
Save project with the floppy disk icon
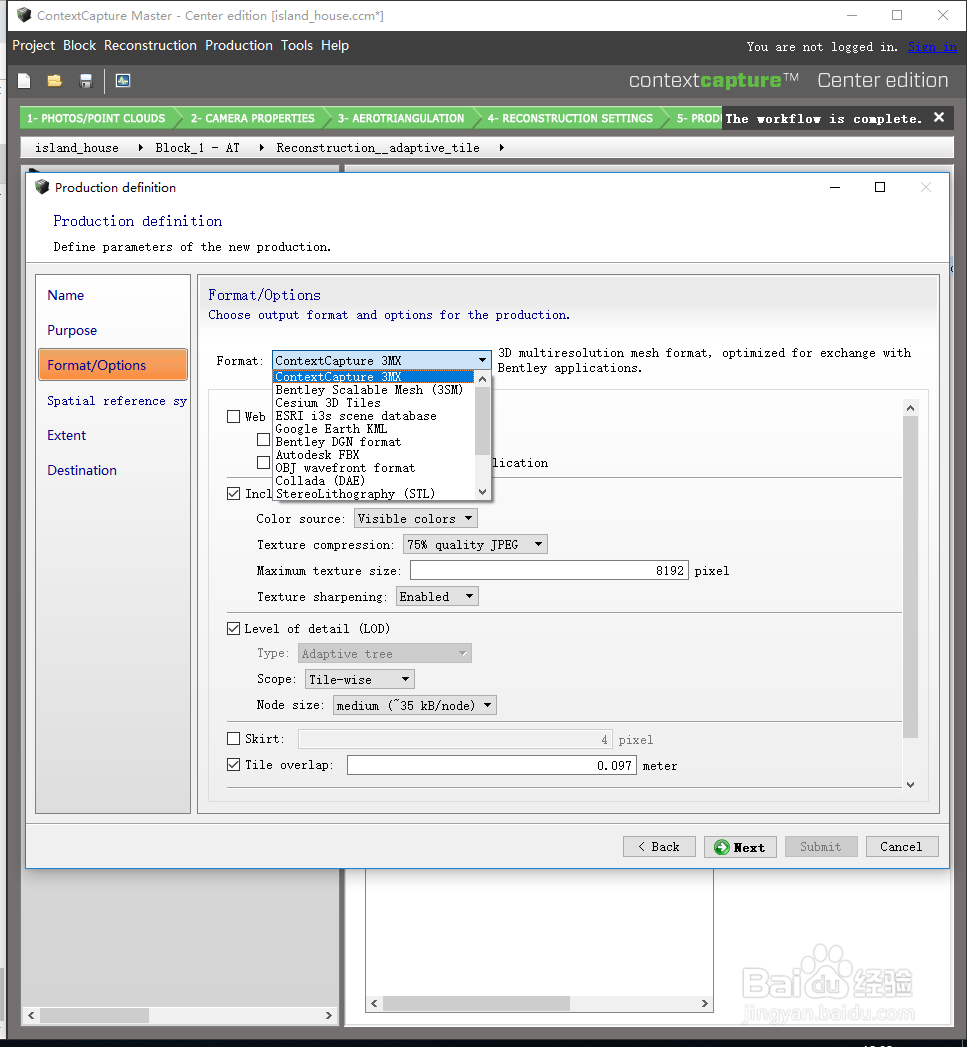click(x=85, y=81)
